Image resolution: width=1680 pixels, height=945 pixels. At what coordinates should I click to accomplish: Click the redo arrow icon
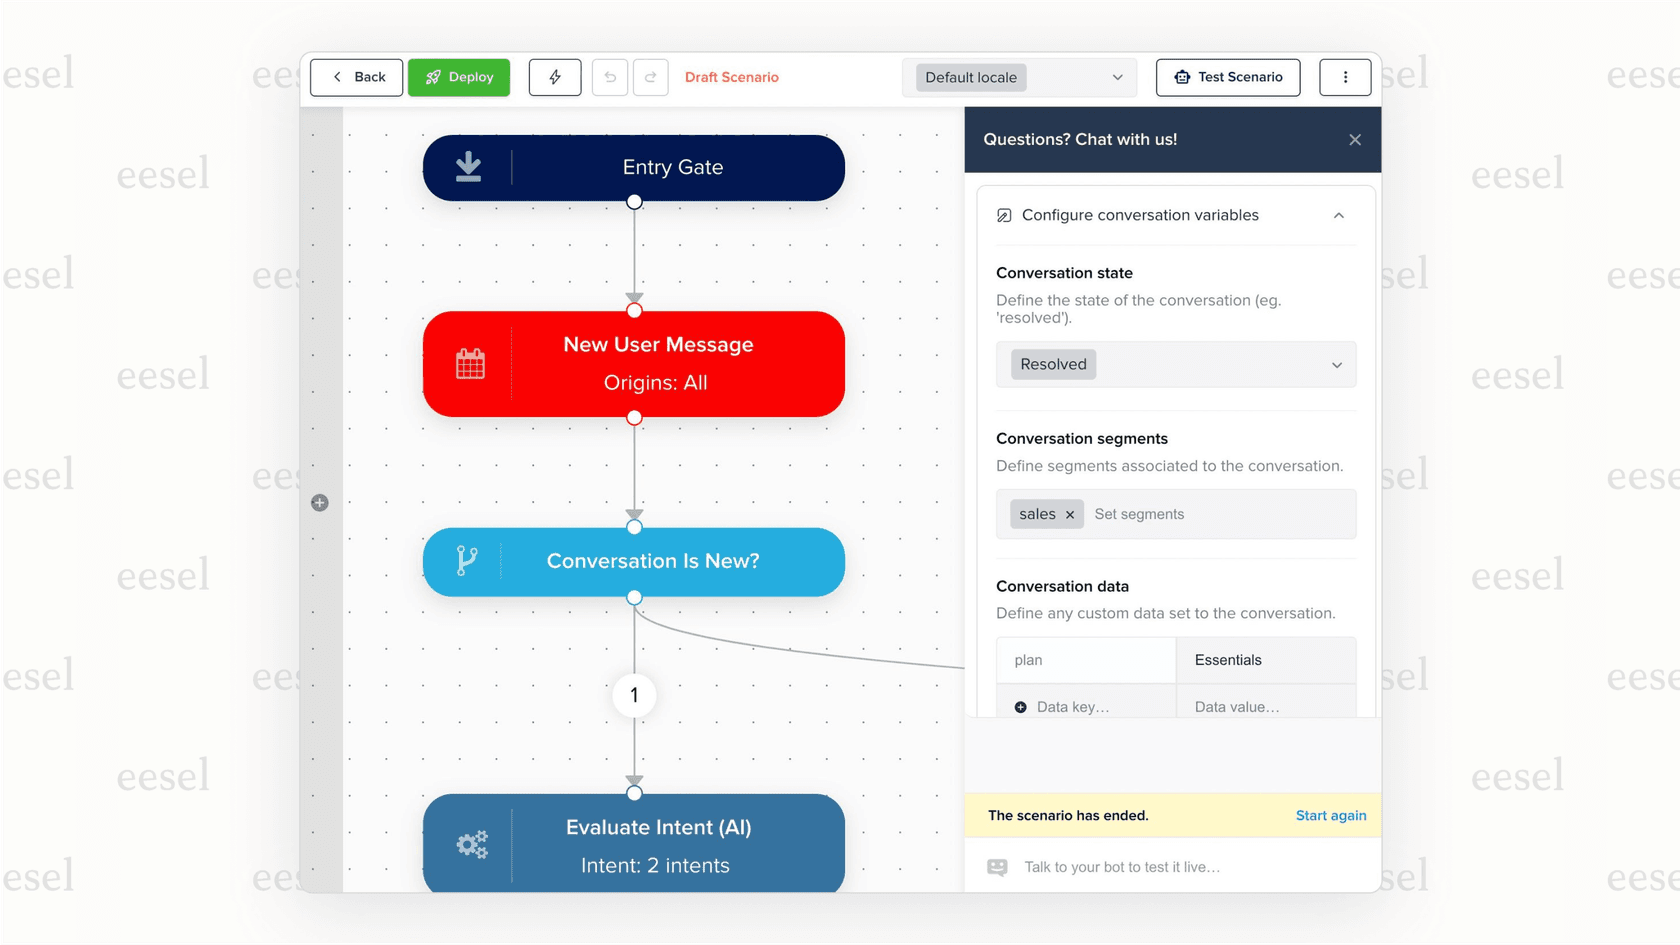[x=651, y=77]
